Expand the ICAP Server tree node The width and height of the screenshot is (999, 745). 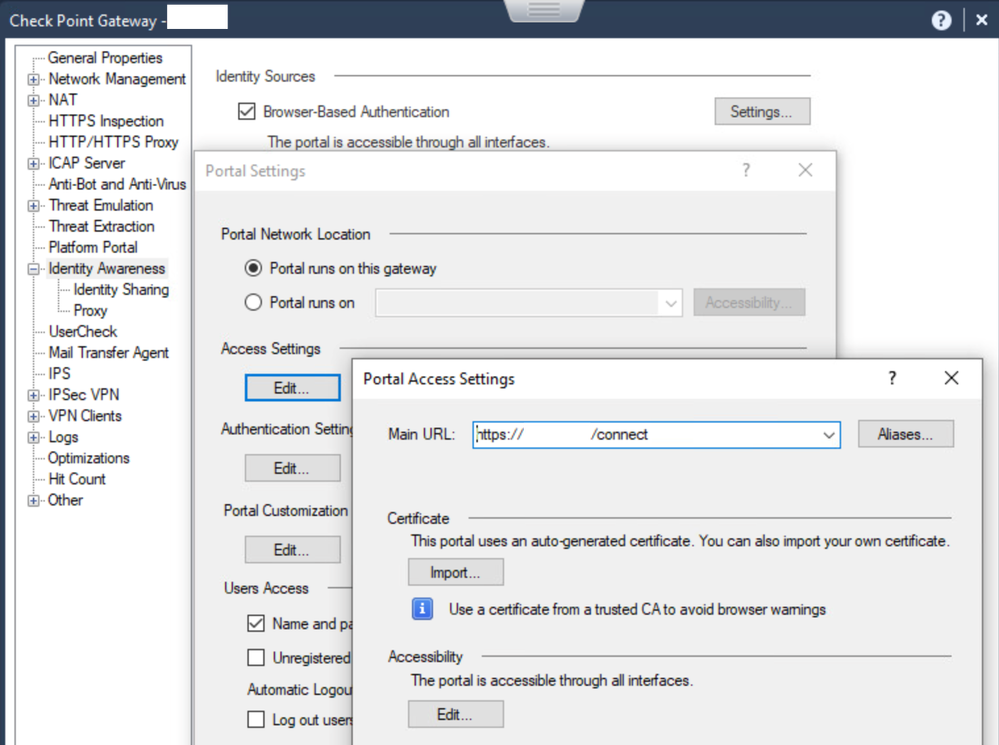pos(33,164)
